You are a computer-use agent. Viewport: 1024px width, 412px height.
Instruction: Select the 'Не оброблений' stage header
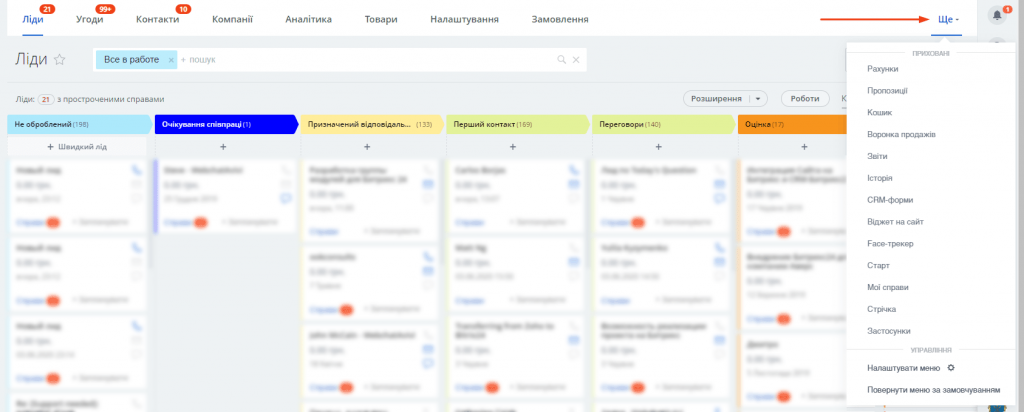79,124
